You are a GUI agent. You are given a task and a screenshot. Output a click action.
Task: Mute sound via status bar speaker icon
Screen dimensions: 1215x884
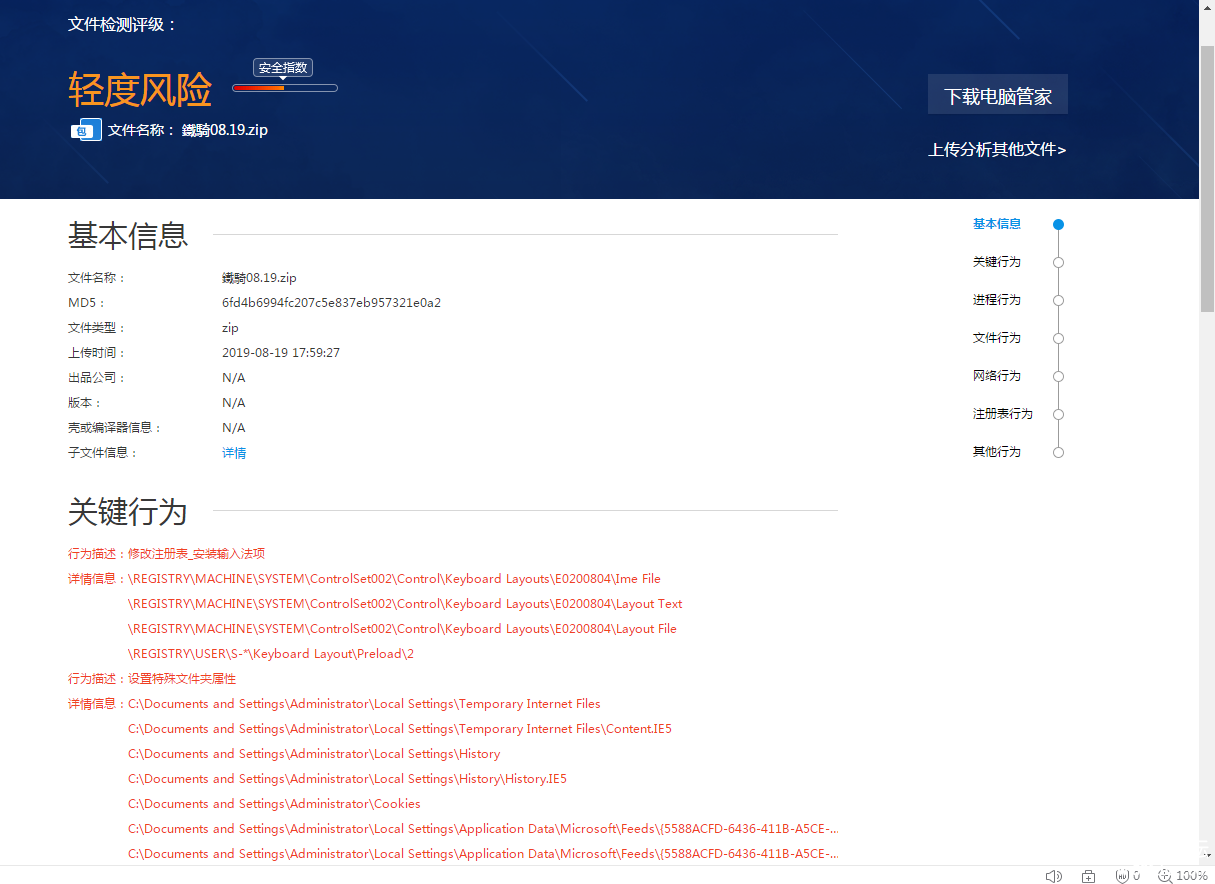pos(1053,876)
